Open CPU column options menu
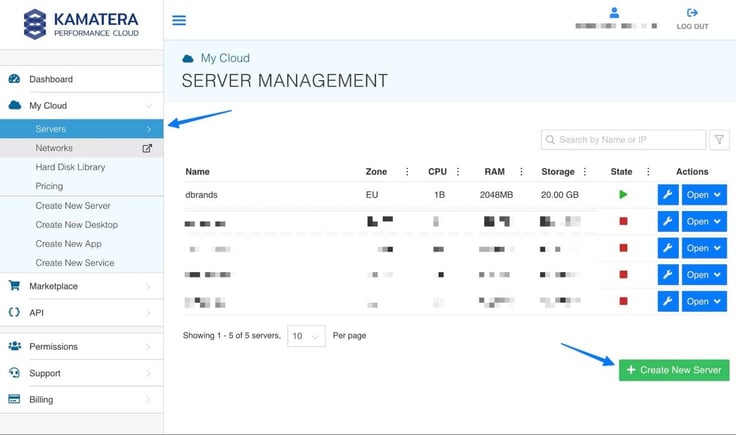Screen dimensions: 736x435 coord(458,172)
